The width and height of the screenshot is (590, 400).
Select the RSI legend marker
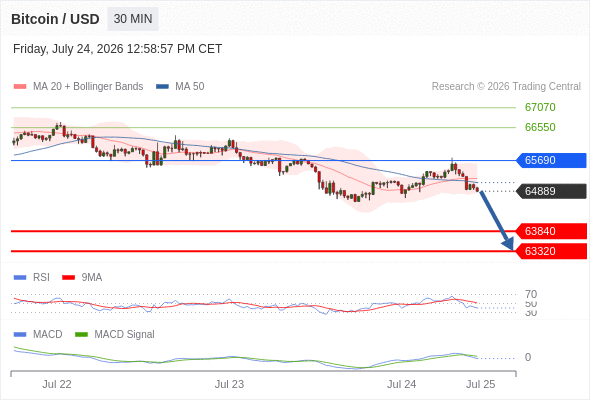click(x=20, y=278)
